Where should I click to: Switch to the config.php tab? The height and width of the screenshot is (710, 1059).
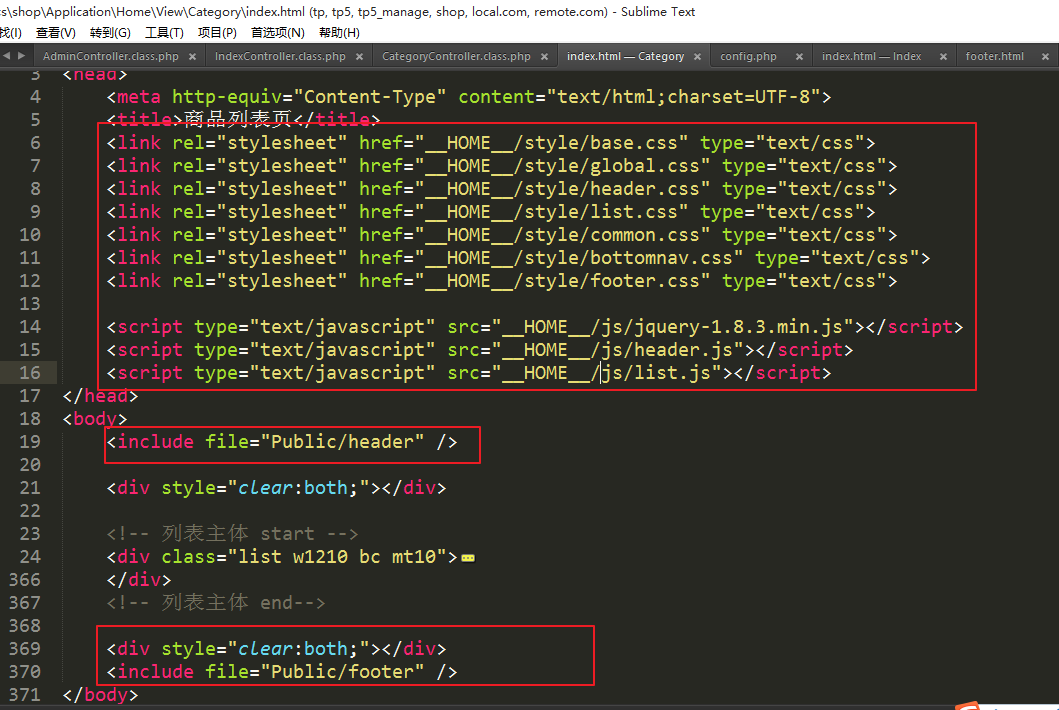pyautogui.click(x=748, y=57)
